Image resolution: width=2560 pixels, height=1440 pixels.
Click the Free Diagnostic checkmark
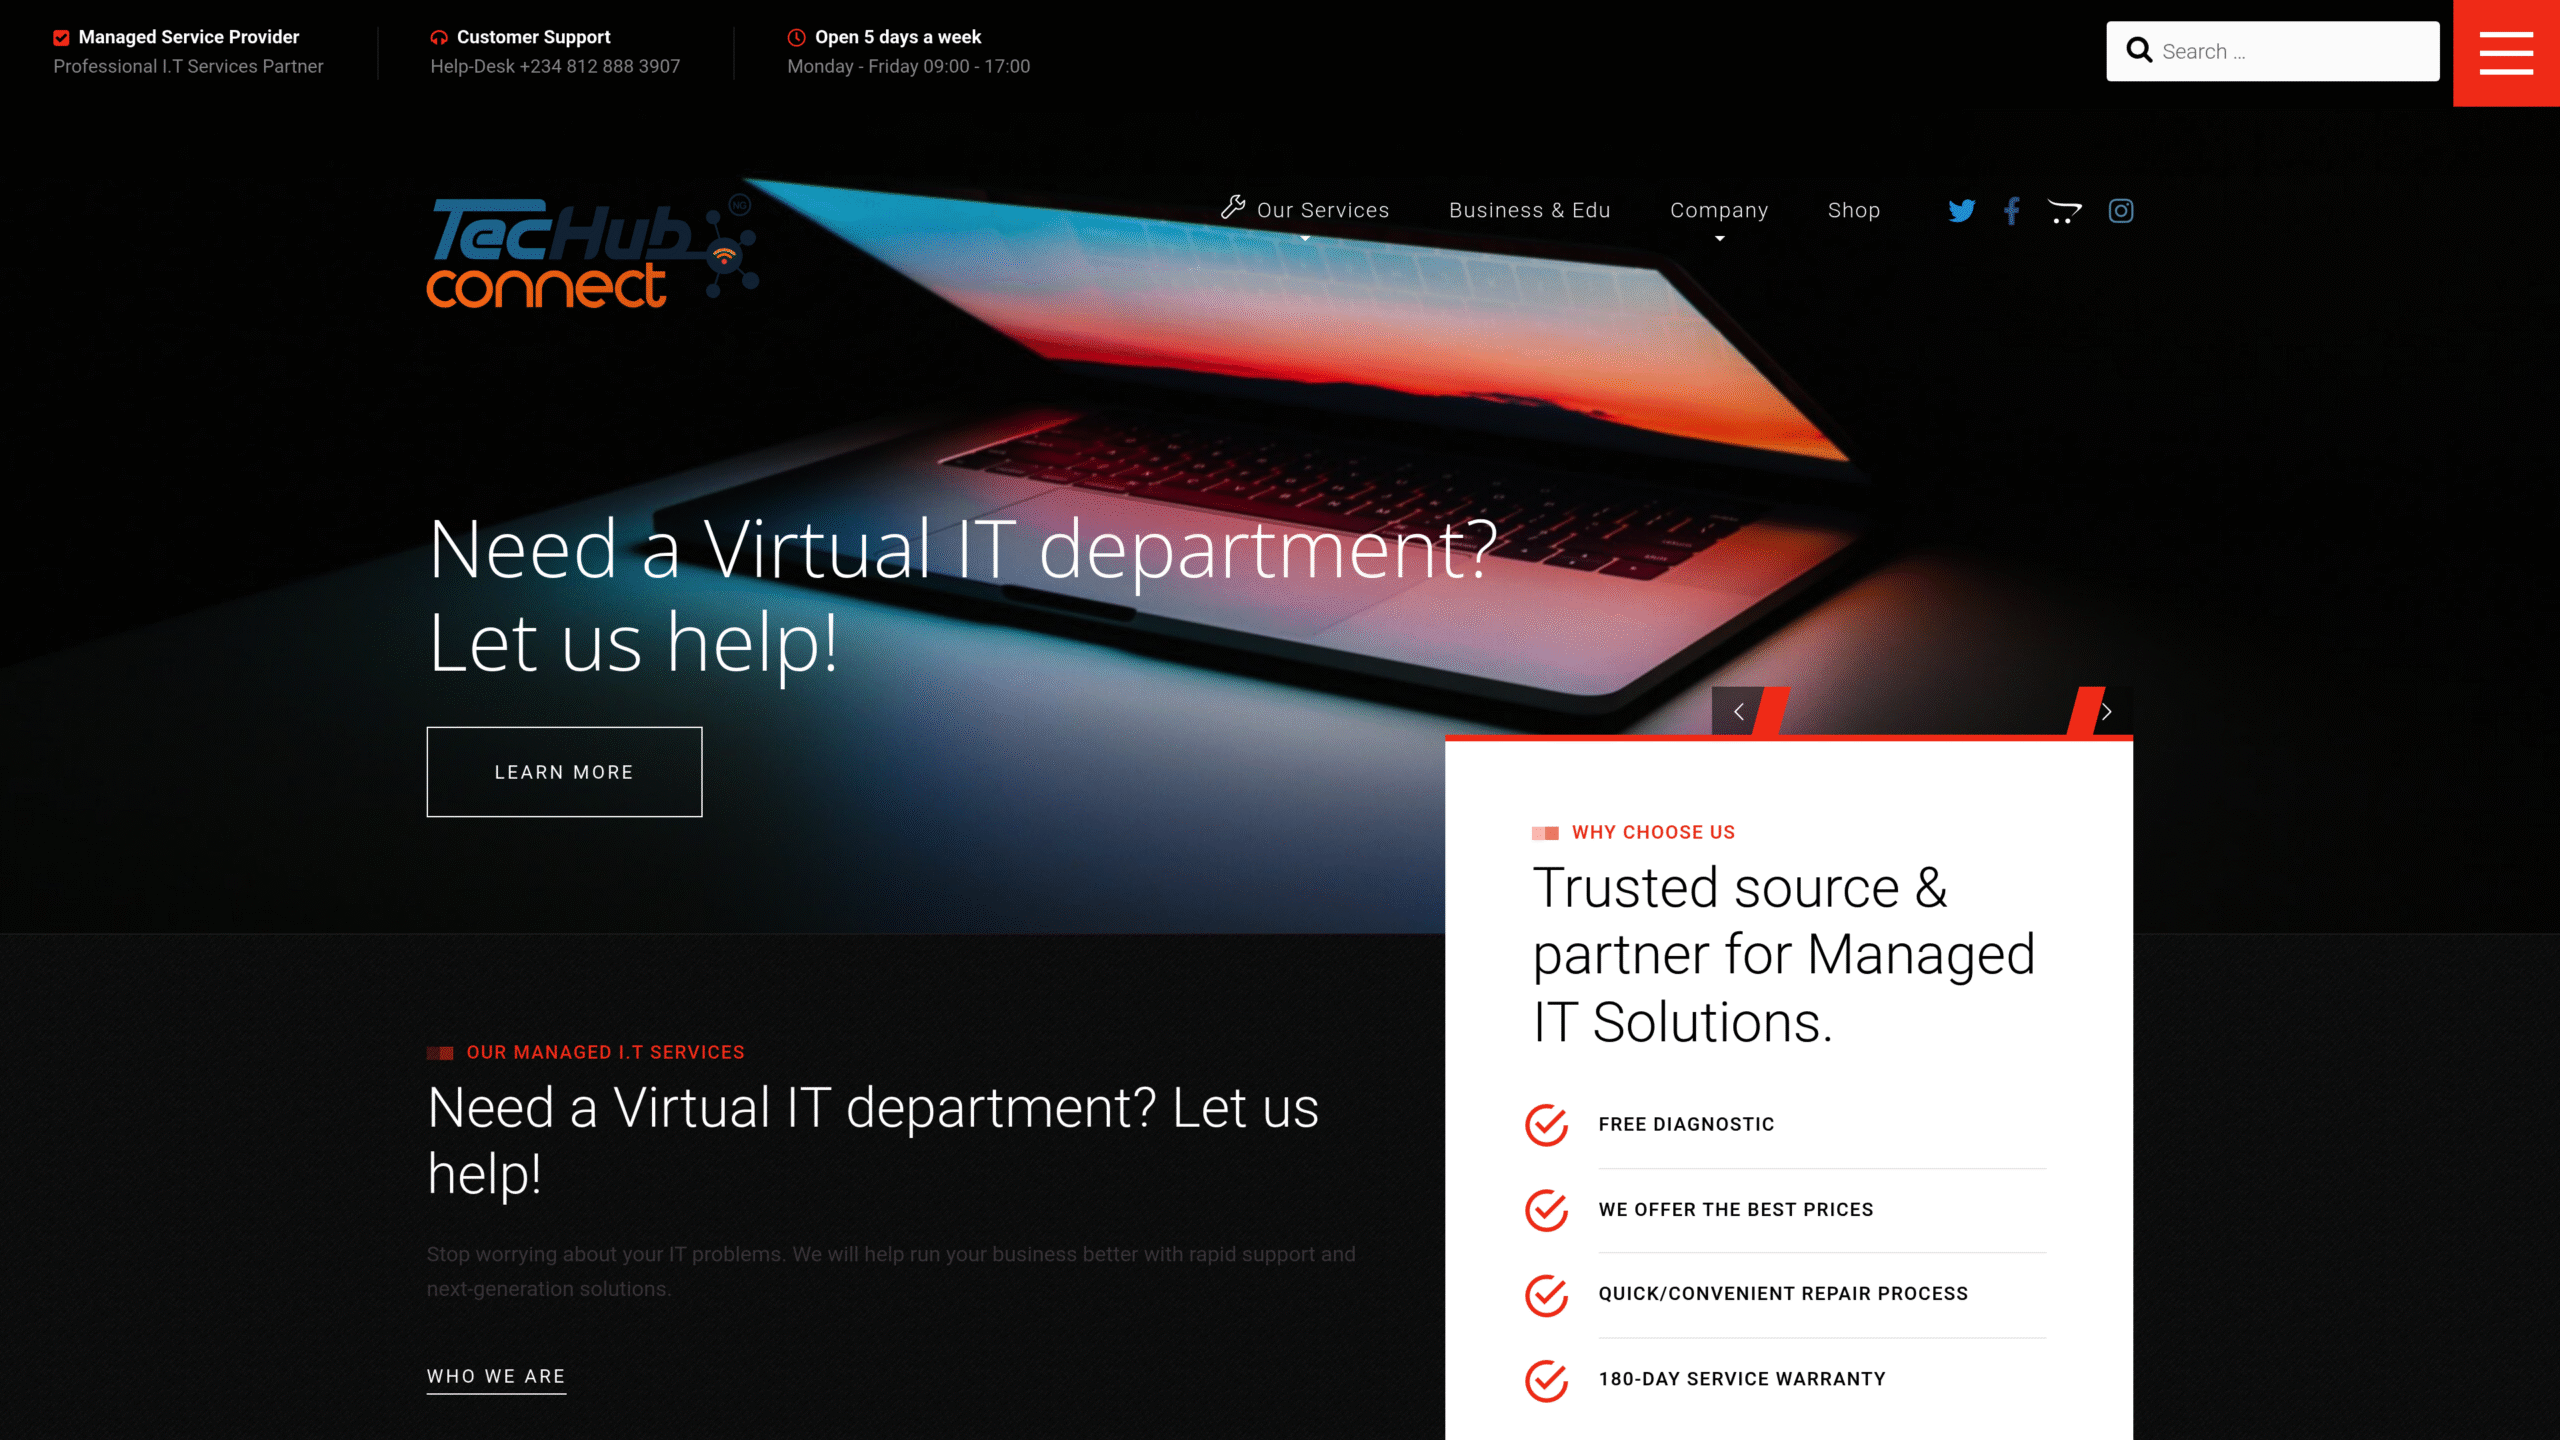(x=1546, y=1125)
